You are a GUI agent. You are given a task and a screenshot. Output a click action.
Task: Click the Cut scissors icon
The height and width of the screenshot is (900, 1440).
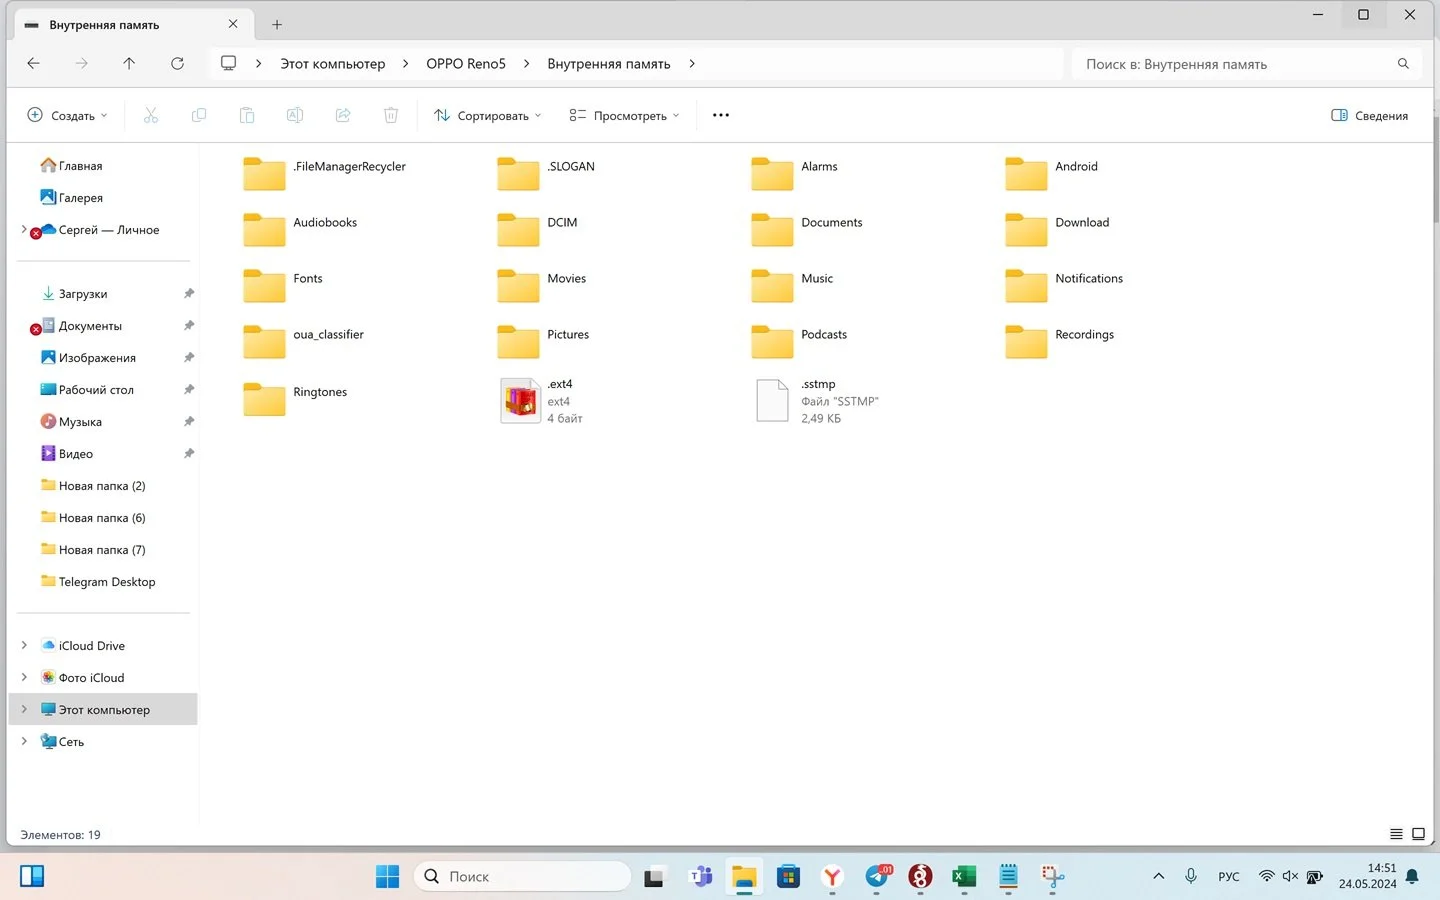coord(151,115)
